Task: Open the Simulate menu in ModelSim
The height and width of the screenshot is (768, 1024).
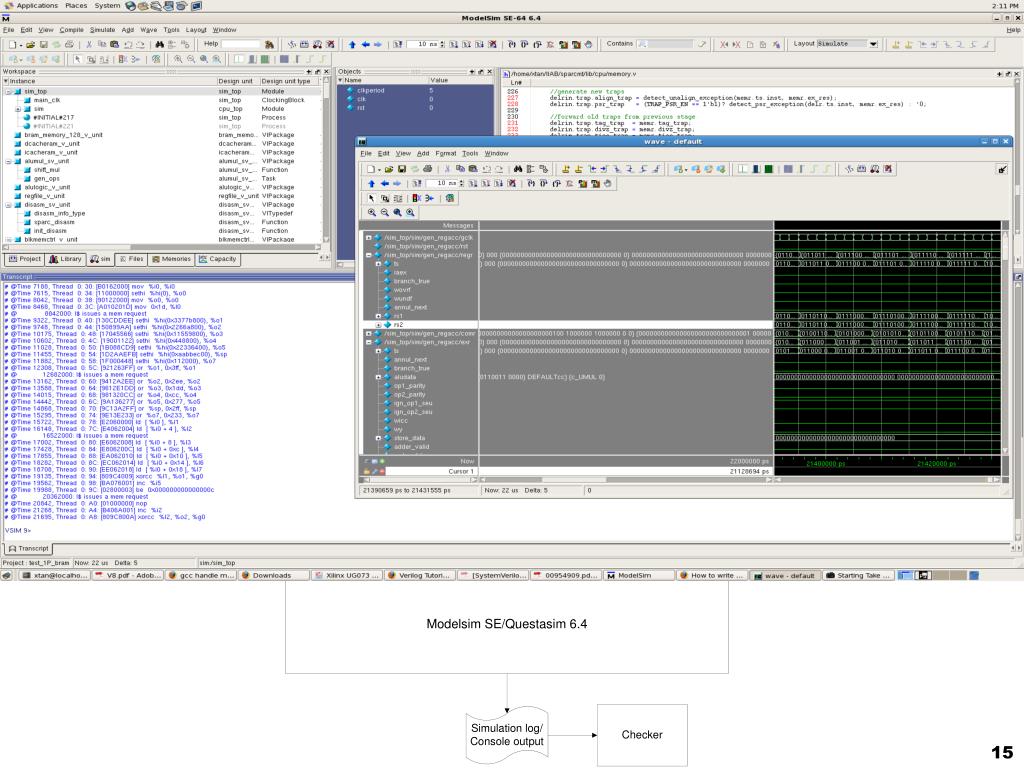Action: coord(103,30)
